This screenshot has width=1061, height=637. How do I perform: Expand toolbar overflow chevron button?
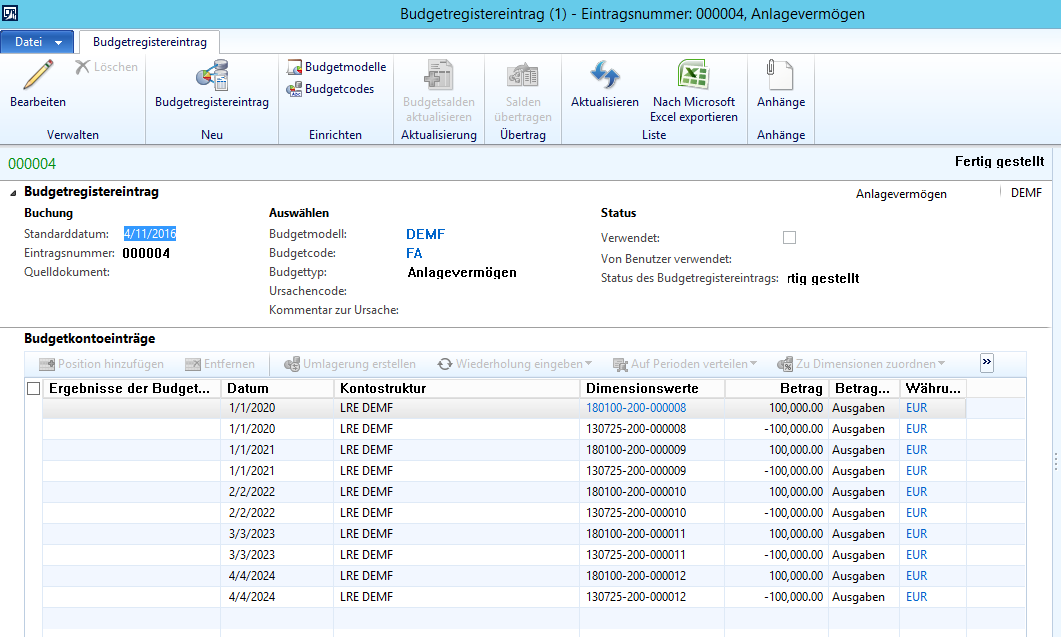tap(986, 363)
